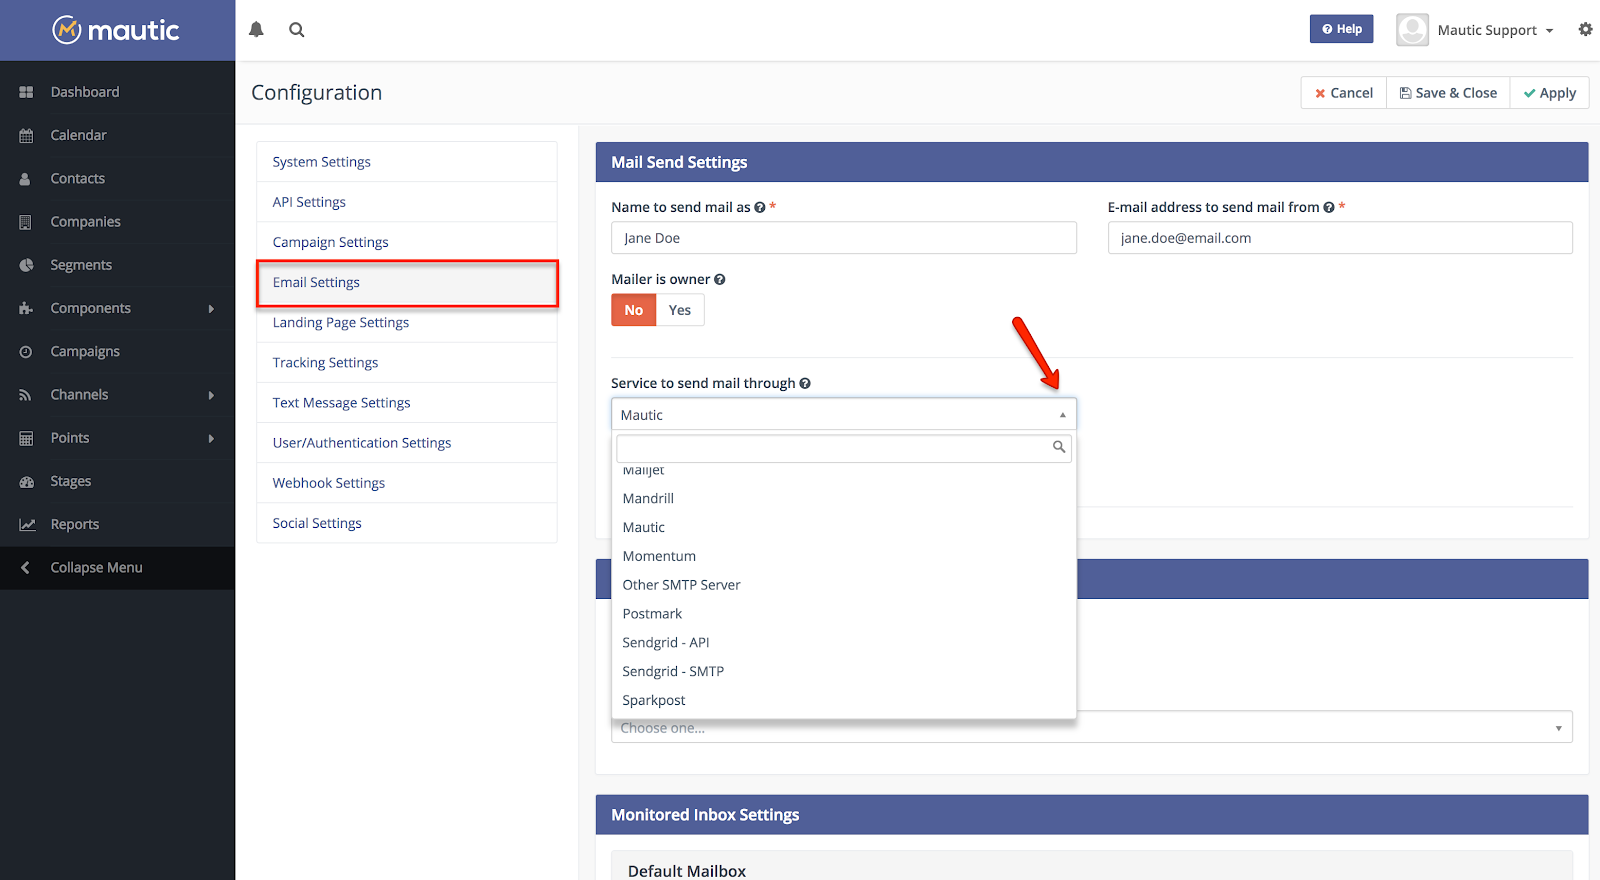The width and height of the screenshot is (1600, 880).
Task: Open Tracking Settings tab
Action: pyautogui.click(x=407, y=363)
